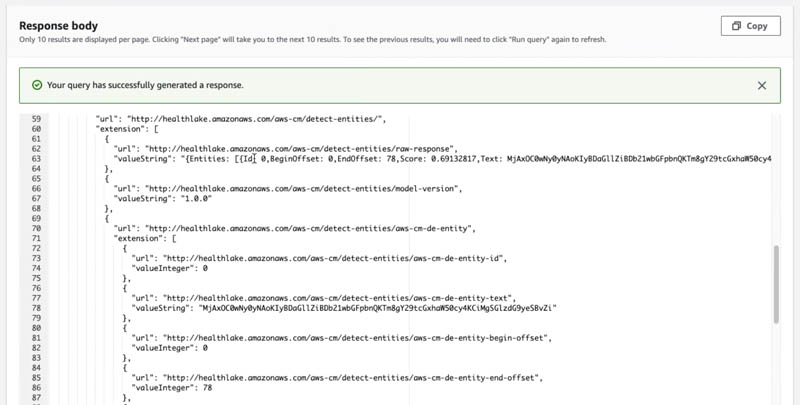Click the query successfully generated message

point(145,85)
